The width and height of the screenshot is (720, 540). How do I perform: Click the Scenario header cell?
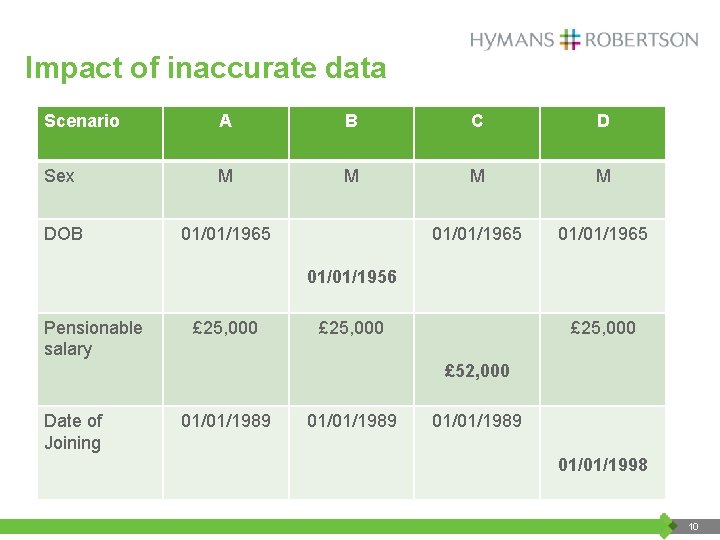82,121
